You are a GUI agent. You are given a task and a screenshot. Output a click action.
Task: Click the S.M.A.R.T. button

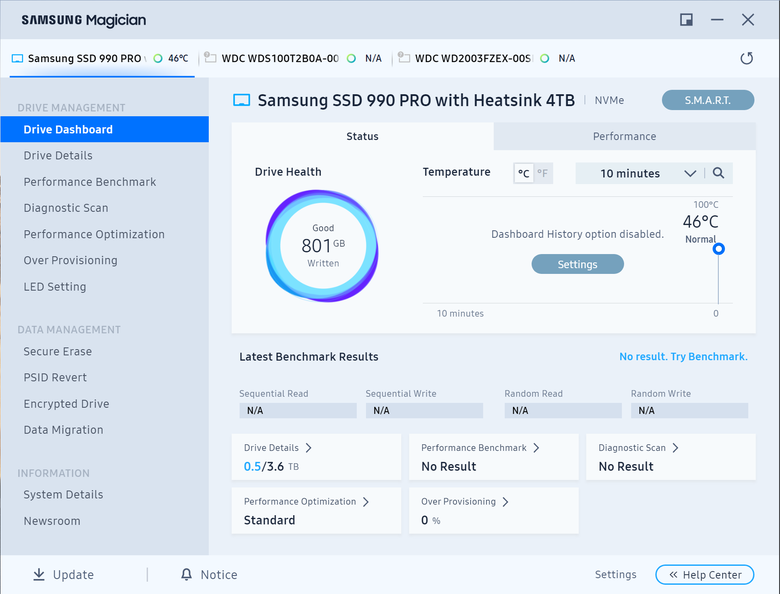707,100
